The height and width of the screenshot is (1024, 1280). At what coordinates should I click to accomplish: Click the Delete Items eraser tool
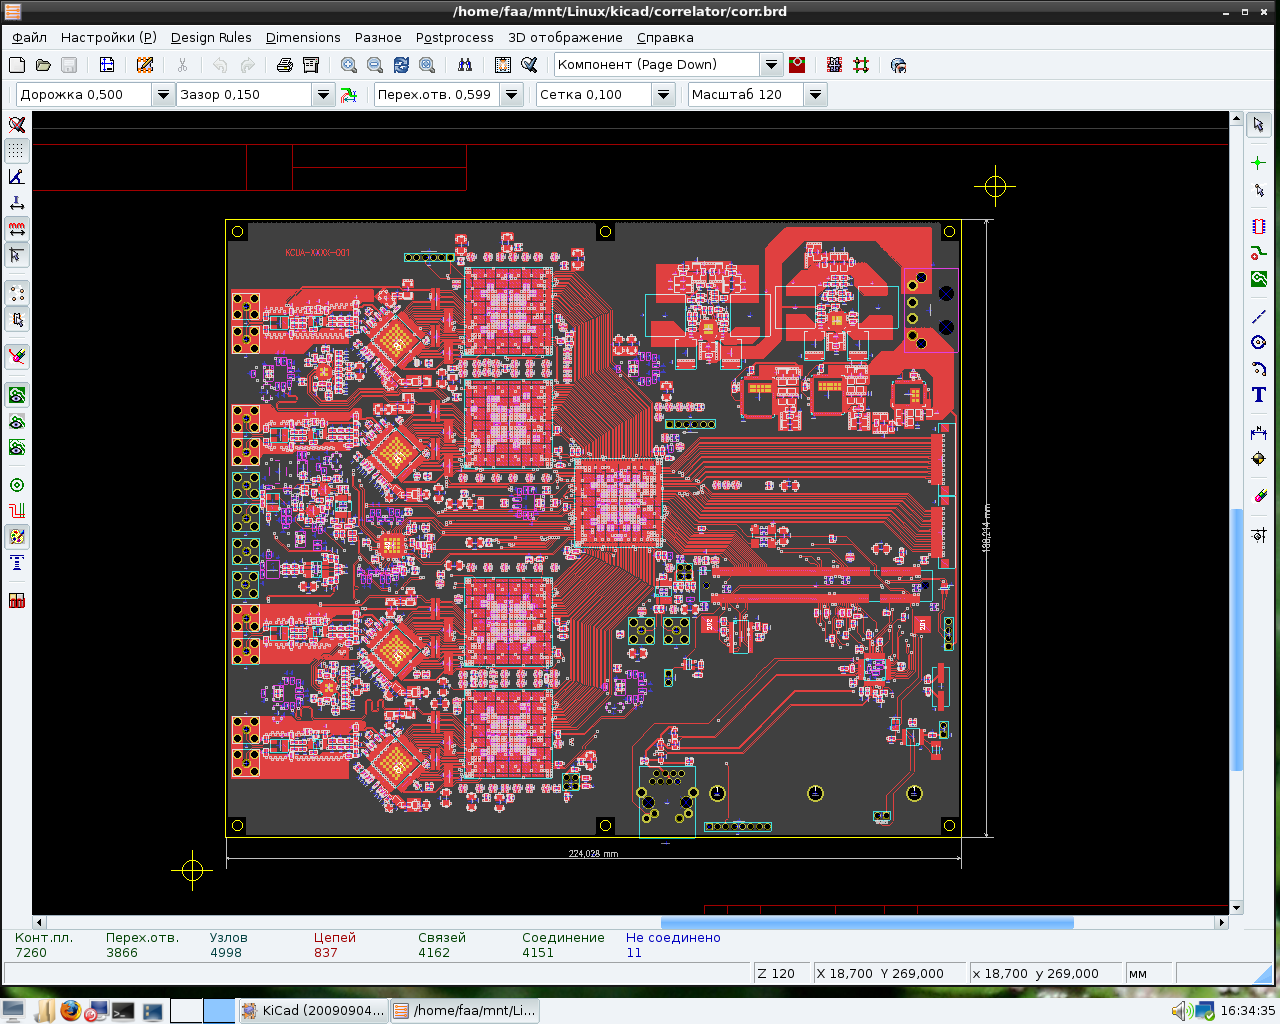coord(1258,496)
